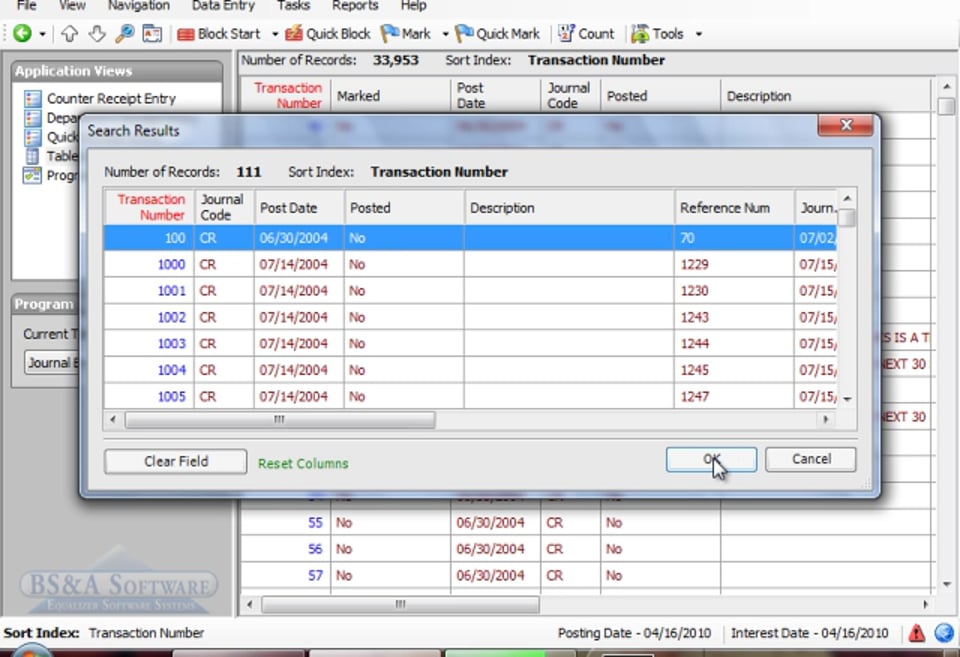Image resolution: width=960 pixels, height=657 pixels.
Task: Click the Posting Date status bar entry
Action: [x=634, y=633]
